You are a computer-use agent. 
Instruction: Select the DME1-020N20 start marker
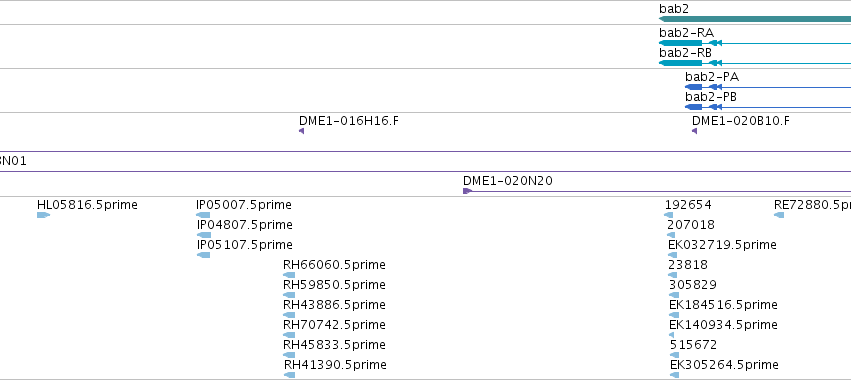467,191
